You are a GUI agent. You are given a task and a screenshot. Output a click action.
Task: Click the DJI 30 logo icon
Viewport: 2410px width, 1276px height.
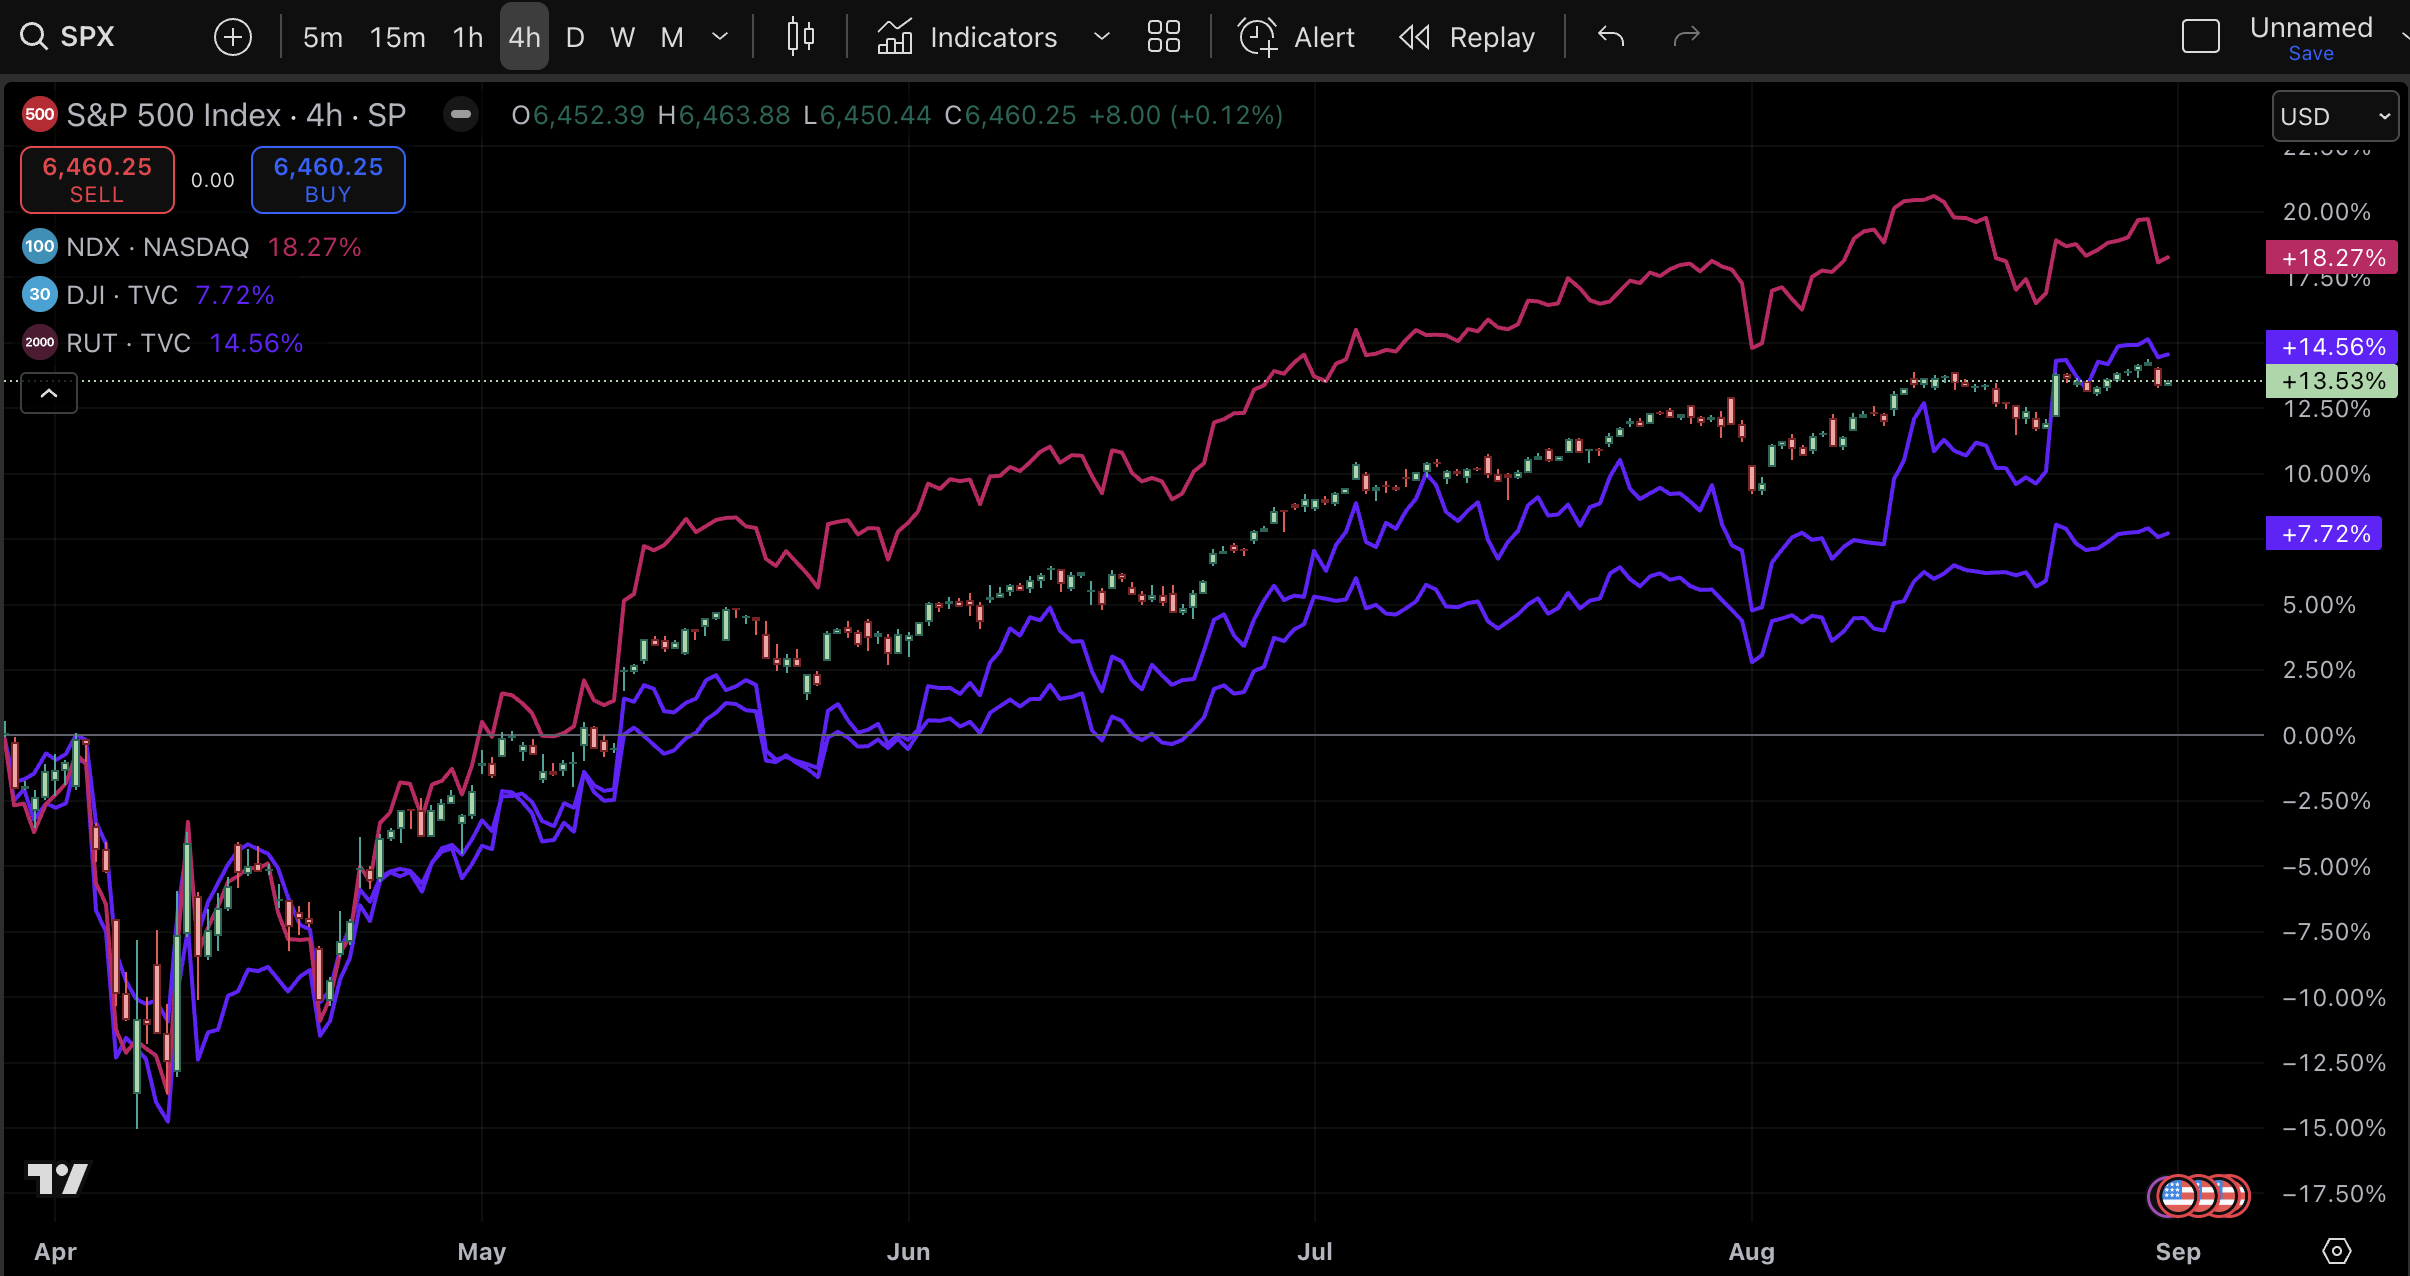pyautogui.click(x=40, y=294)
